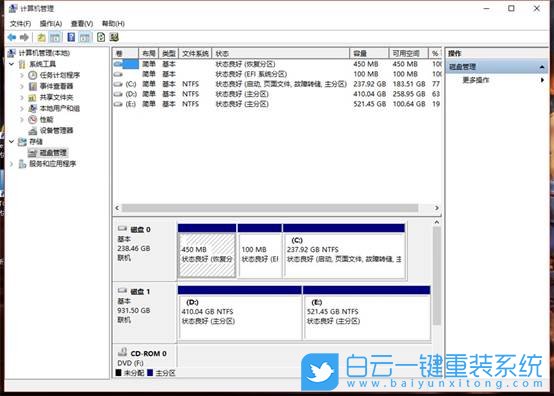Click the disk map vertical scrollbar up arrow

pyautogui.click(x=437, y=222)
